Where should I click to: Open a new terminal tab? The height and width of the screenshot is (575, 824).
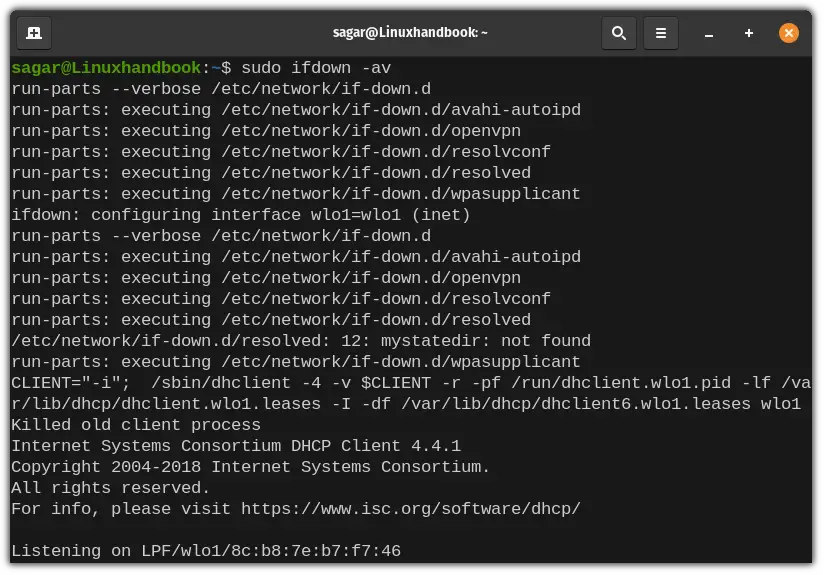[34, 33]
